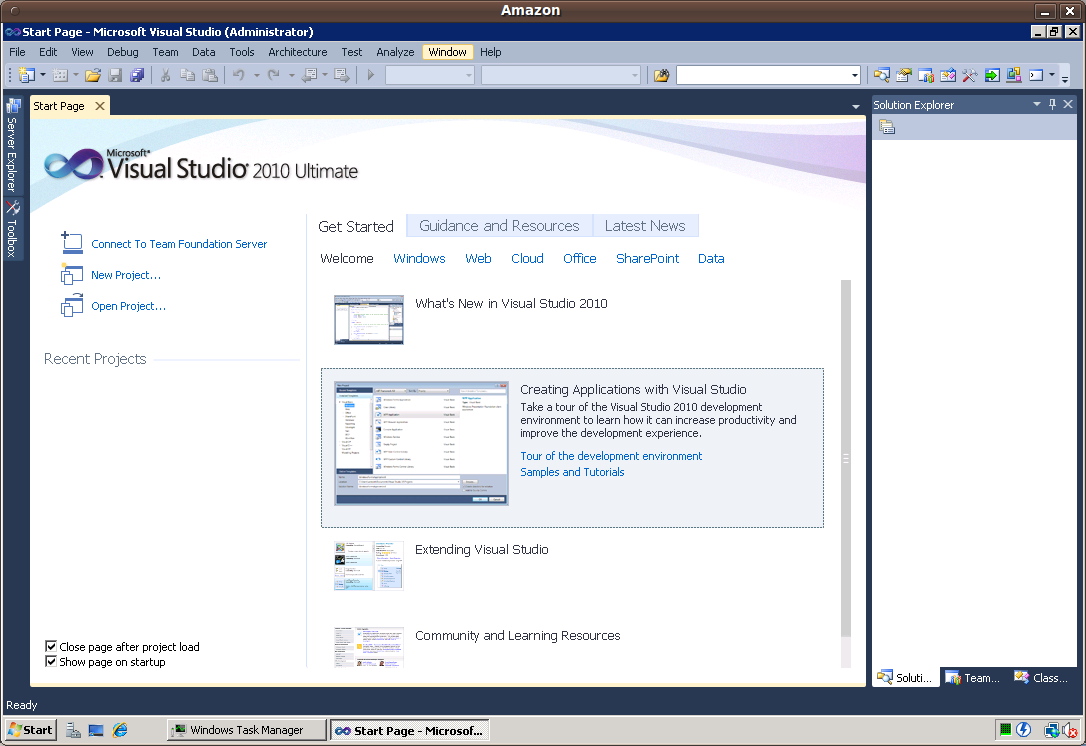Switch to the Guidance and Resources tab
This screenshot has height=746, width=1086.
tap(499, 226)
